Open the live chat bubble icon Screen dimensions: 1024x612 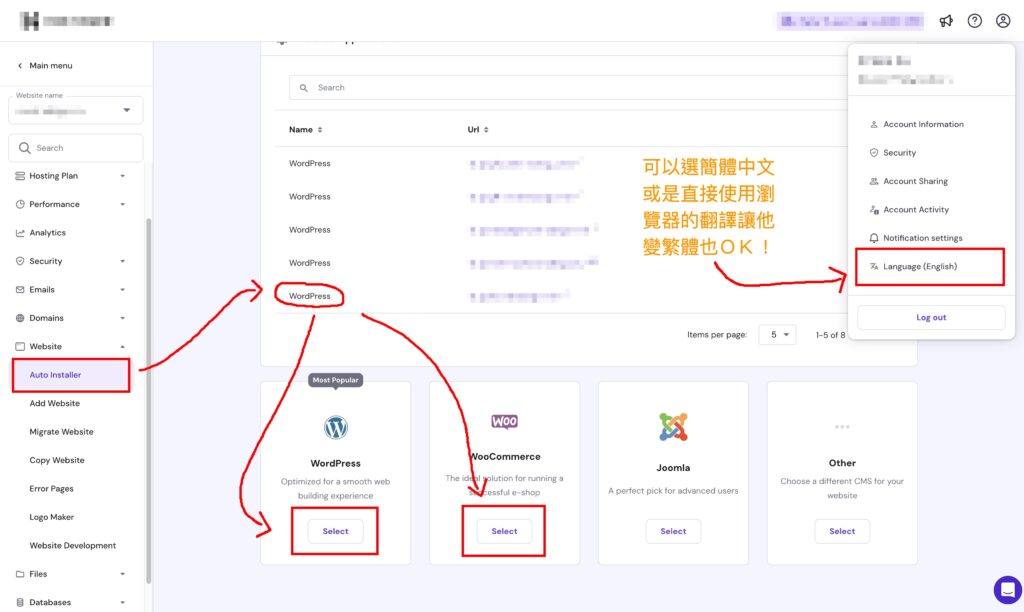point(1008,590)
